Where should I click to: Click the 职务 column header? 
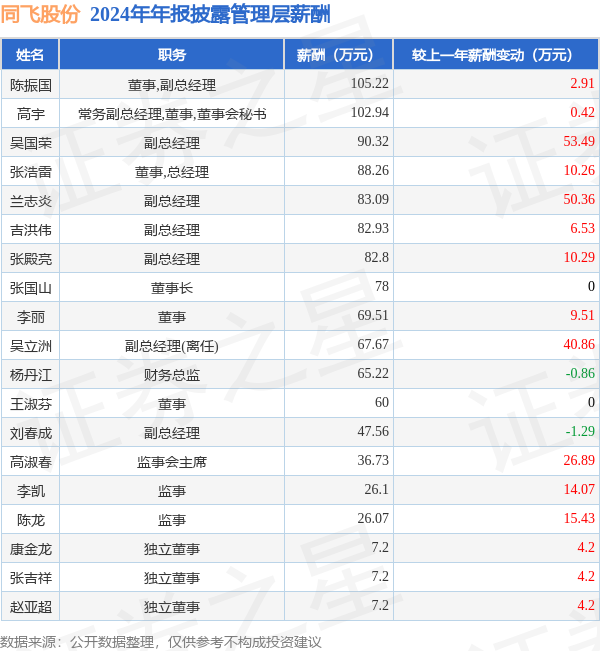click(172, 54)
